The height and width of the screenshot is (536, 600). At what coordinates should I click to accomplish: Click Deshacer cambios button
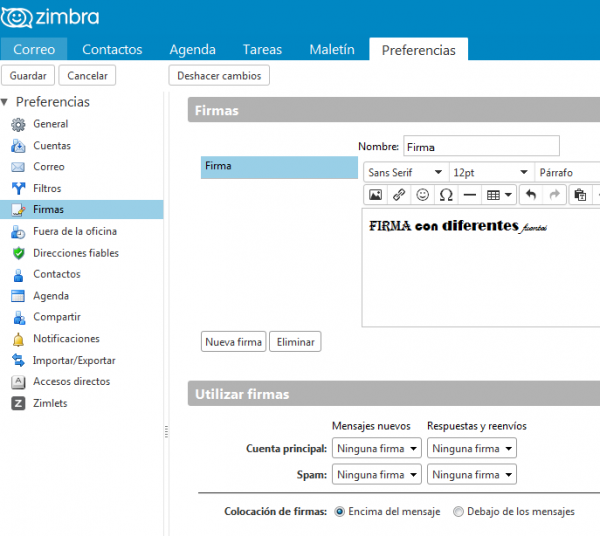219,75
